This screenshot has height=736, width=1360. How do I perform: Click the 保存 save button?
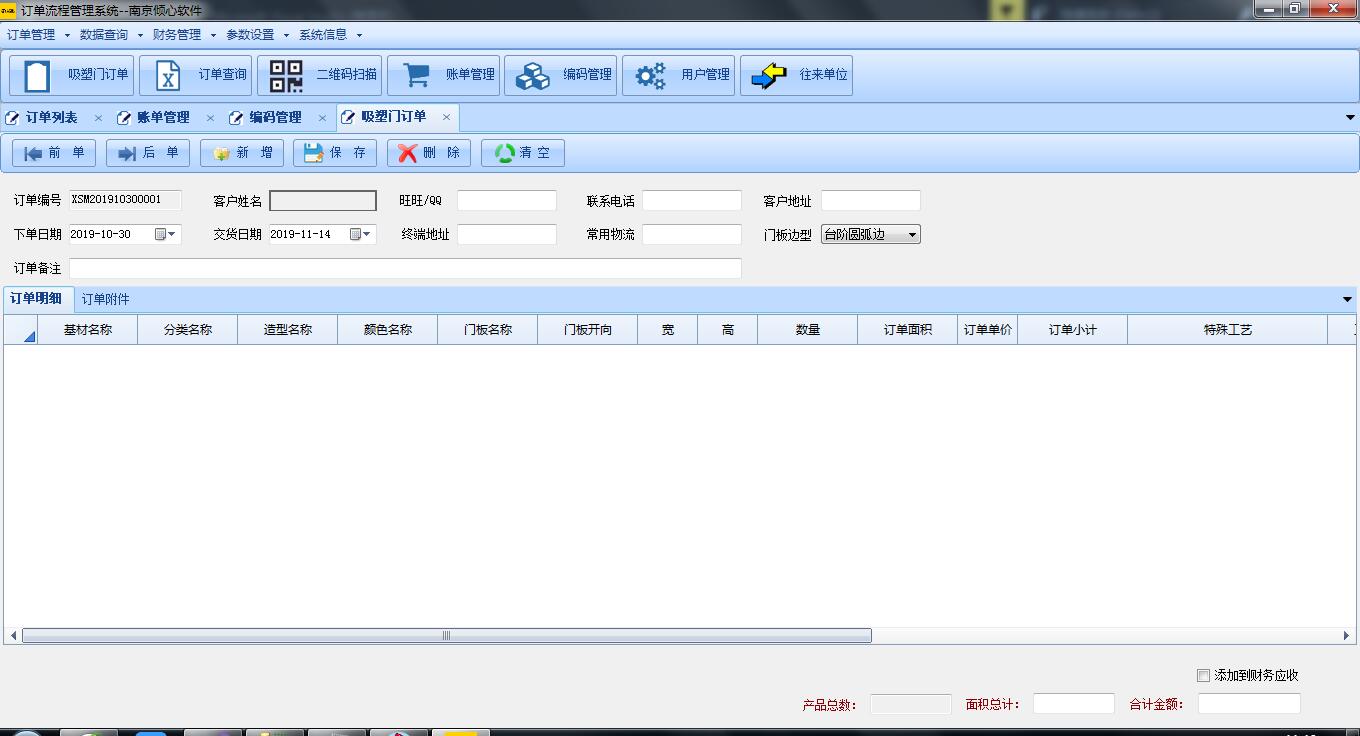(335, 153)
